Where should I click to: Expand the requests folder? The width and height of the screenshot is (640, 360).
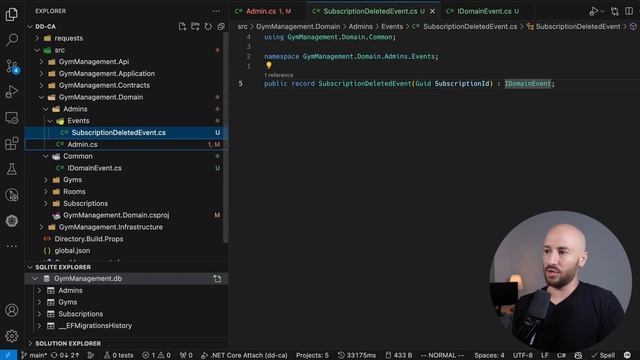[x=37, y=38]
